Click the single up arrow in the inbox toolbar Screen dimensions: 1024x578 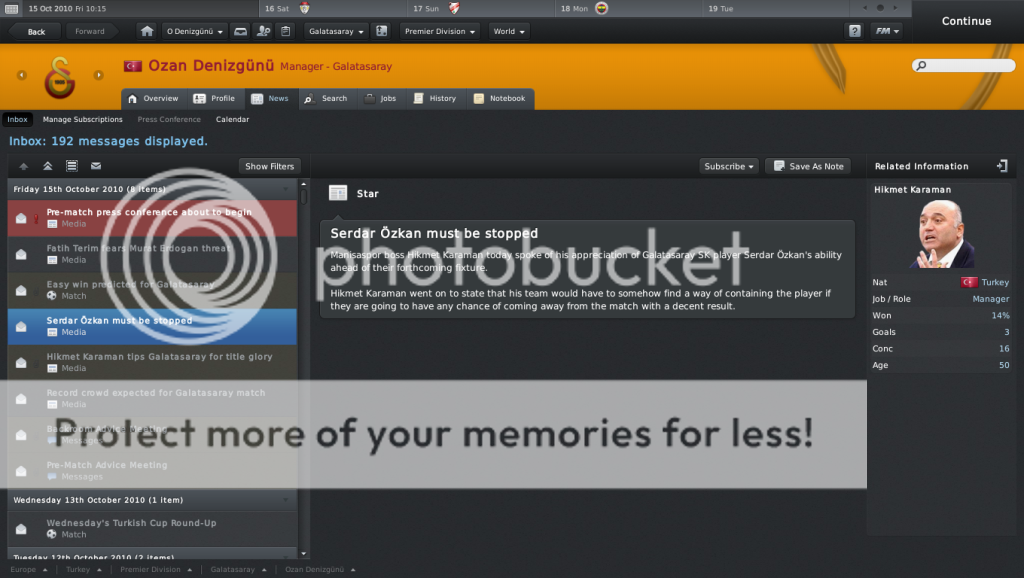point(24,166)
